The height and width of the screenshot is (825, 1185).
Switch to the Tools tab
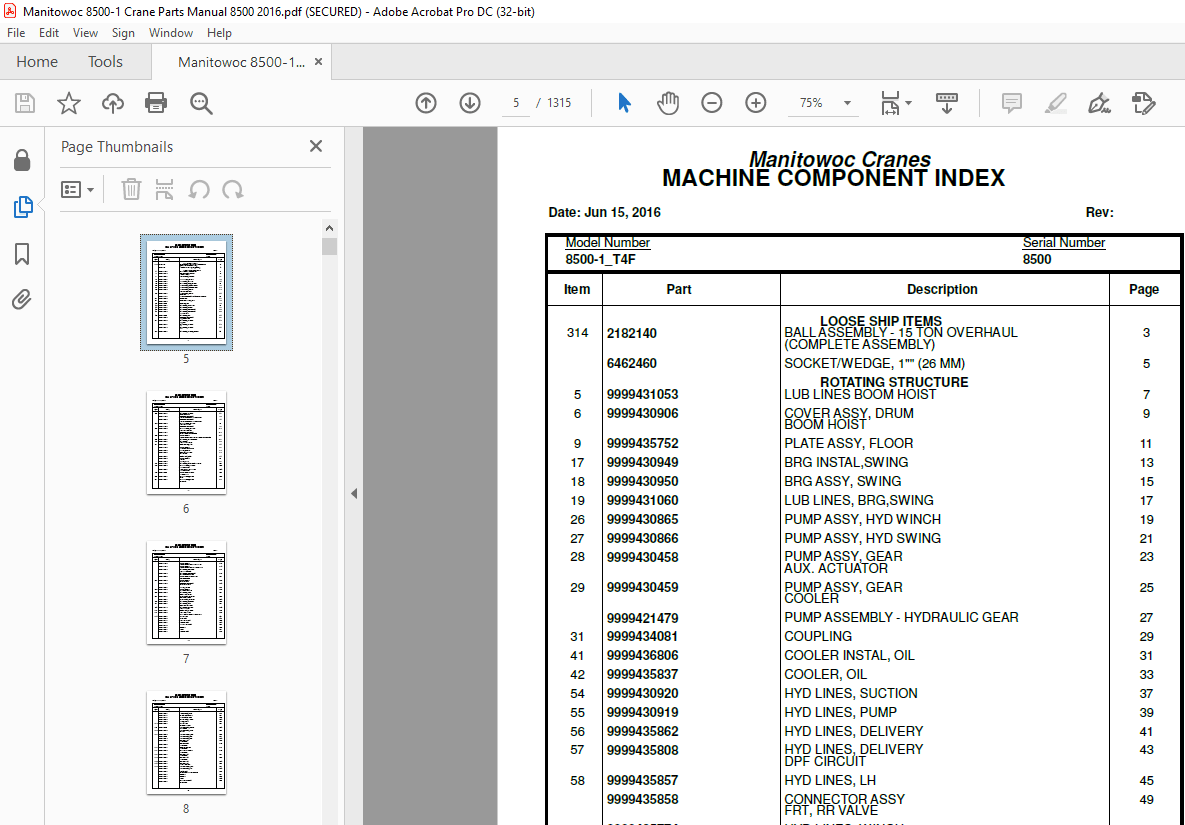[x=105, y=61]
